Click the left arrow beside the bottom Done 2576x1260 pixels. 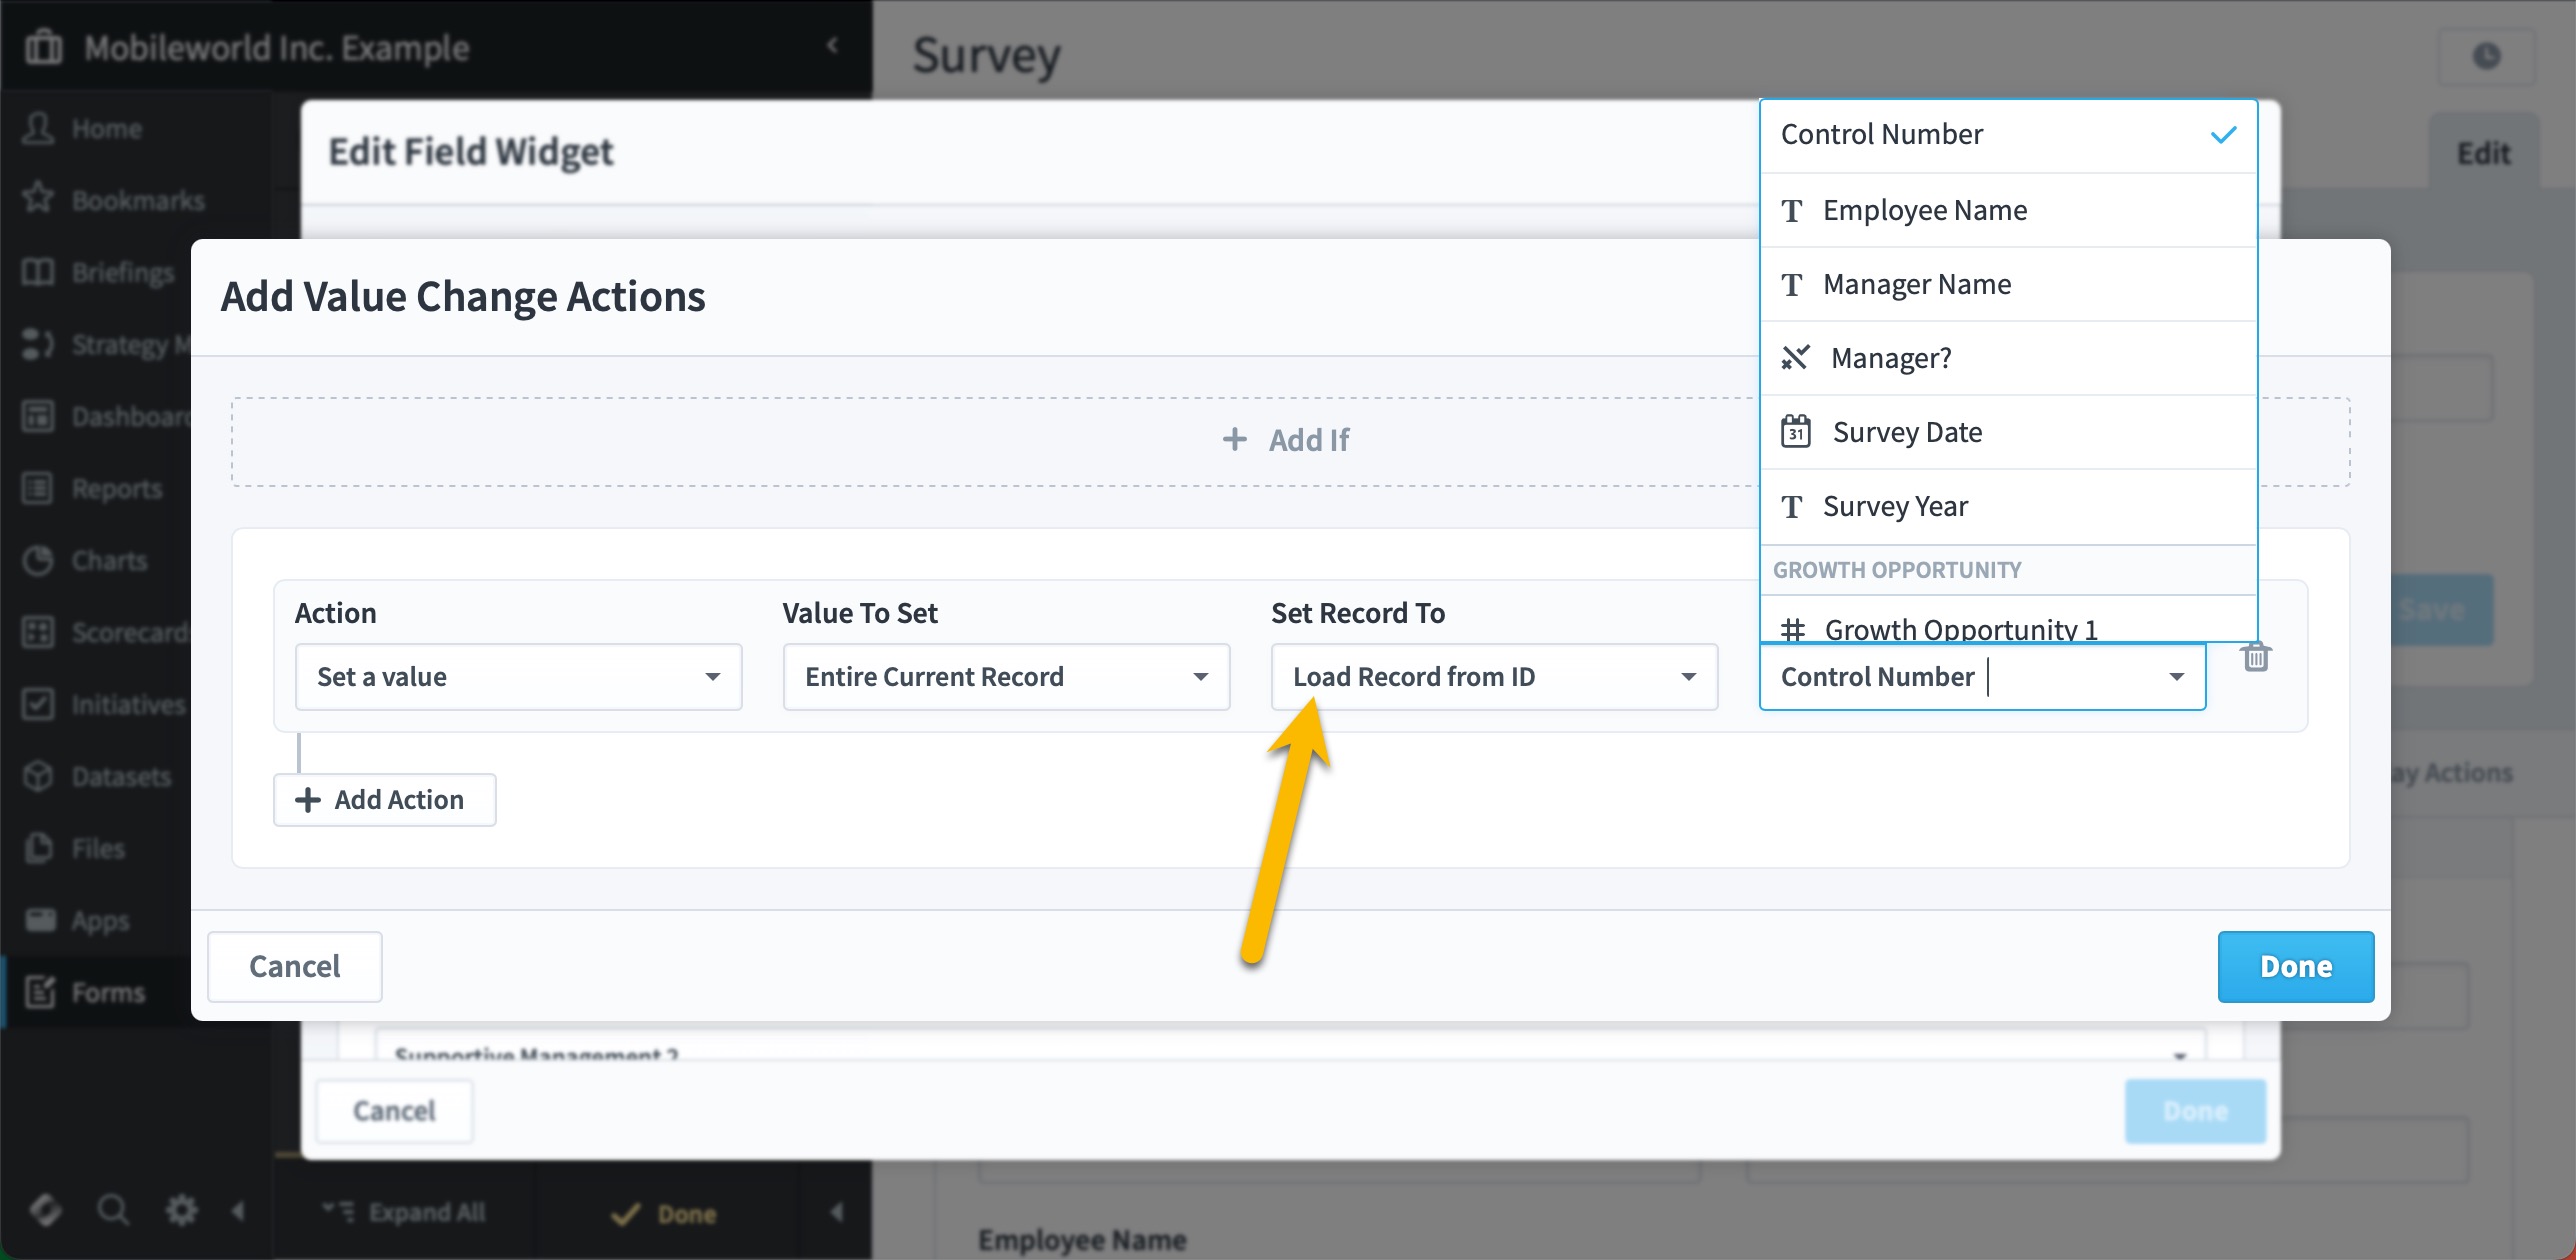(836, 1212)
